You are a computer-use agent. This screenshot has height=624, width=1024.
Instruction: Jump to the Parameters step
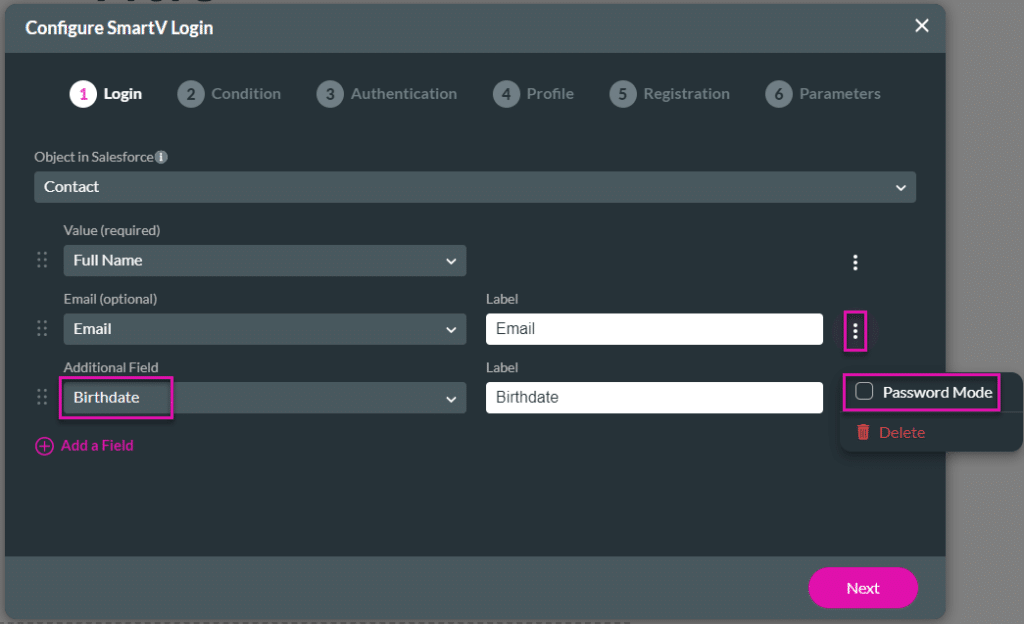(x=823, y=94)
